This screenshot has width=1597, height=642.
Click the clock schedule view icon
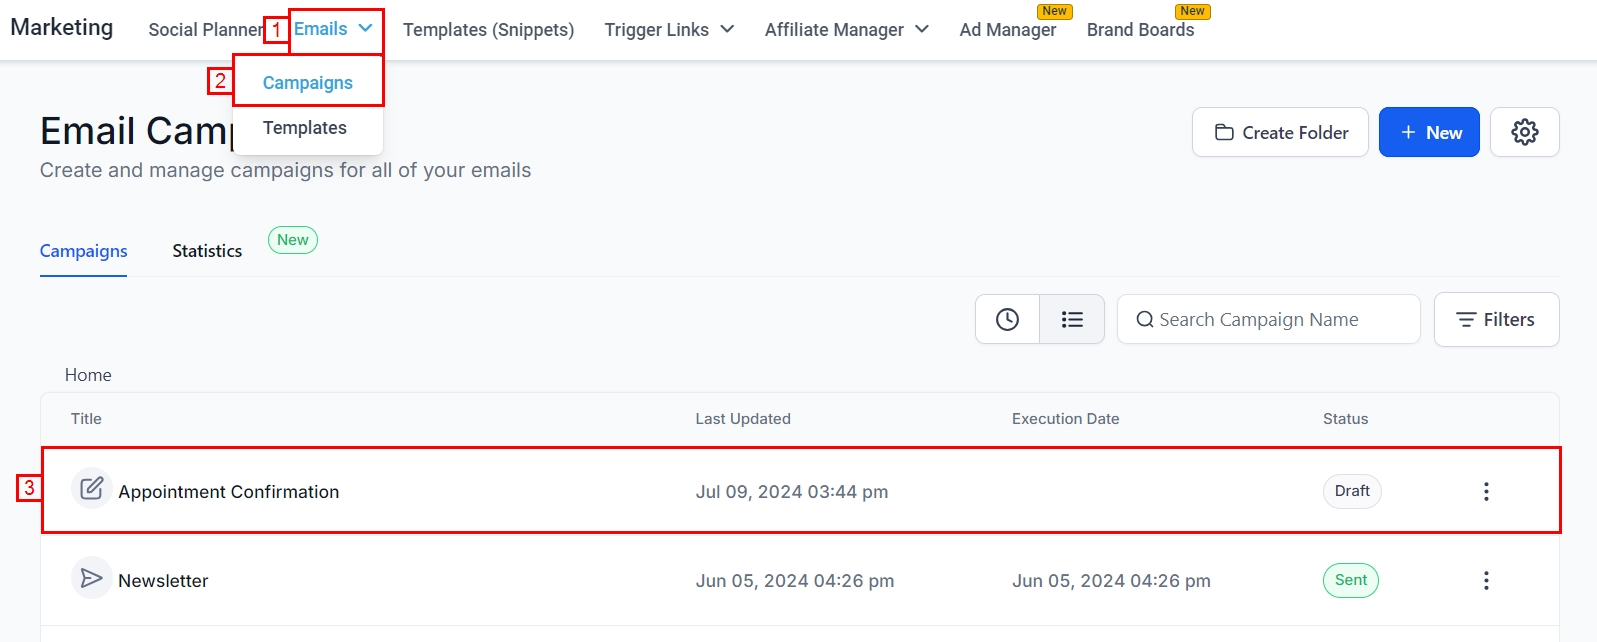(x=1007, y=319)
